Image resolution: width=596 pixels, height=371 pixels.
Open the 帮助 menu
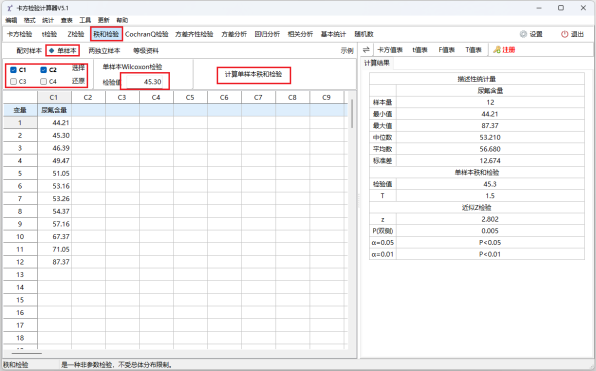coord(122,20)
